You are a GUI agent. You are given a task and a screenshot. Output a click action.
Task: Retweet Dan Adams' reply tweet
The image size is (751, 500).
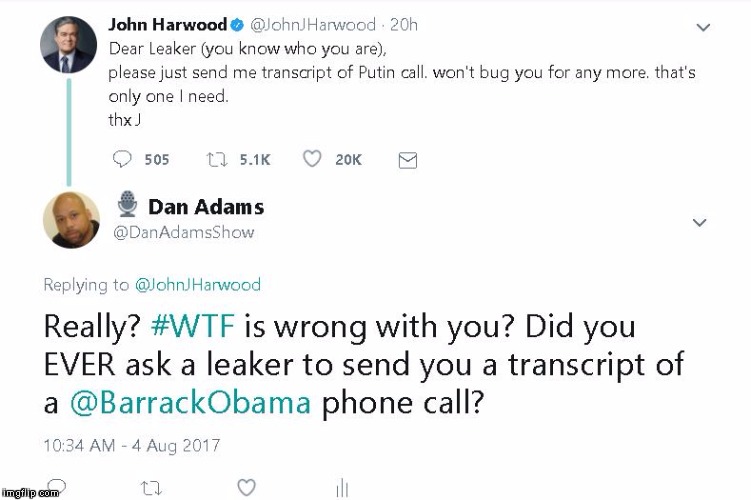tap(151, 488)
